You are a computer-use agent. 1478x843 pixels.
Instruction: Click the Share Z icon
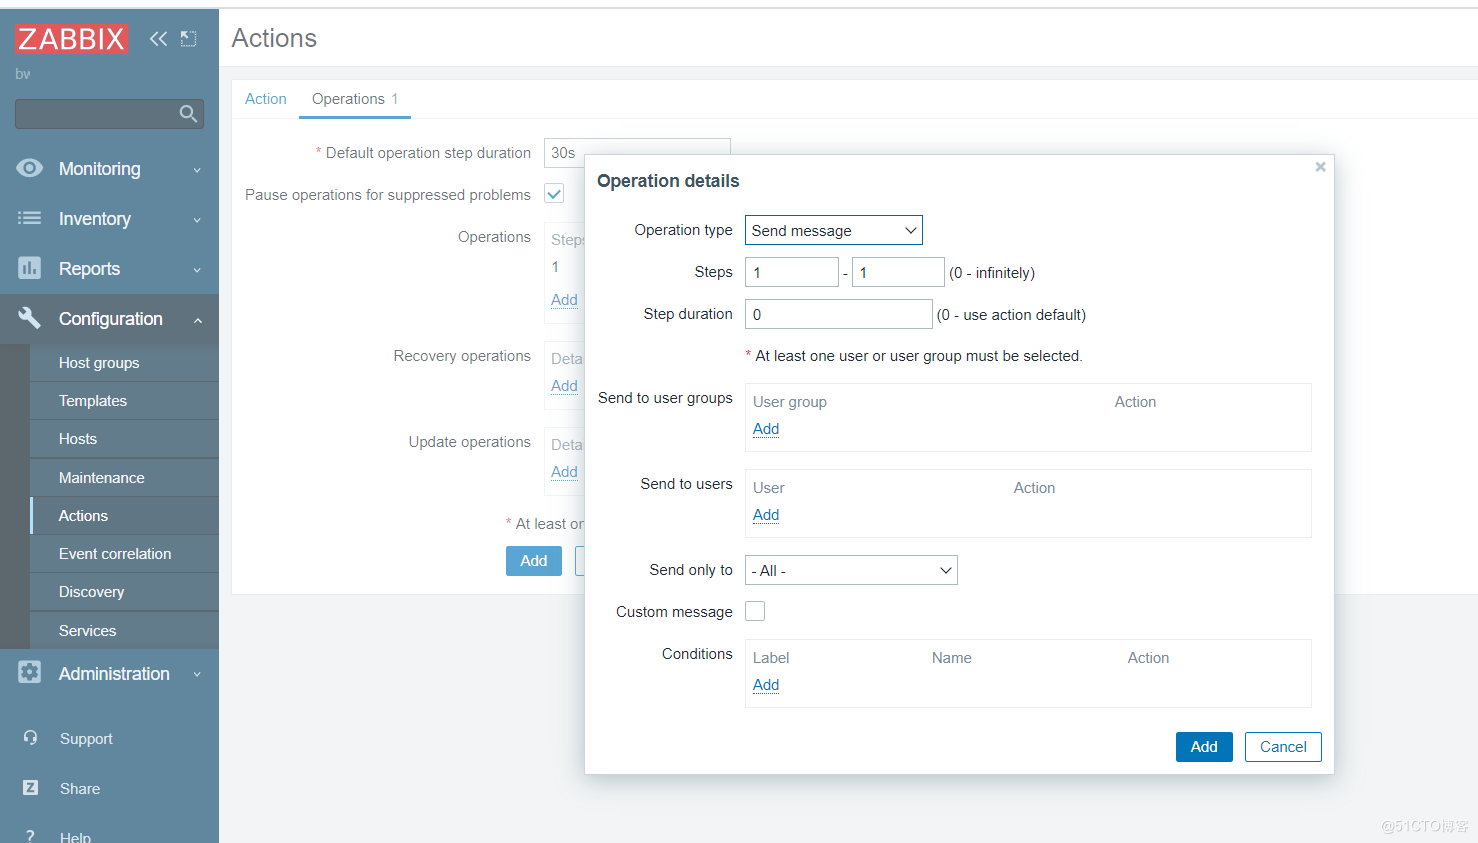[30, 788]
